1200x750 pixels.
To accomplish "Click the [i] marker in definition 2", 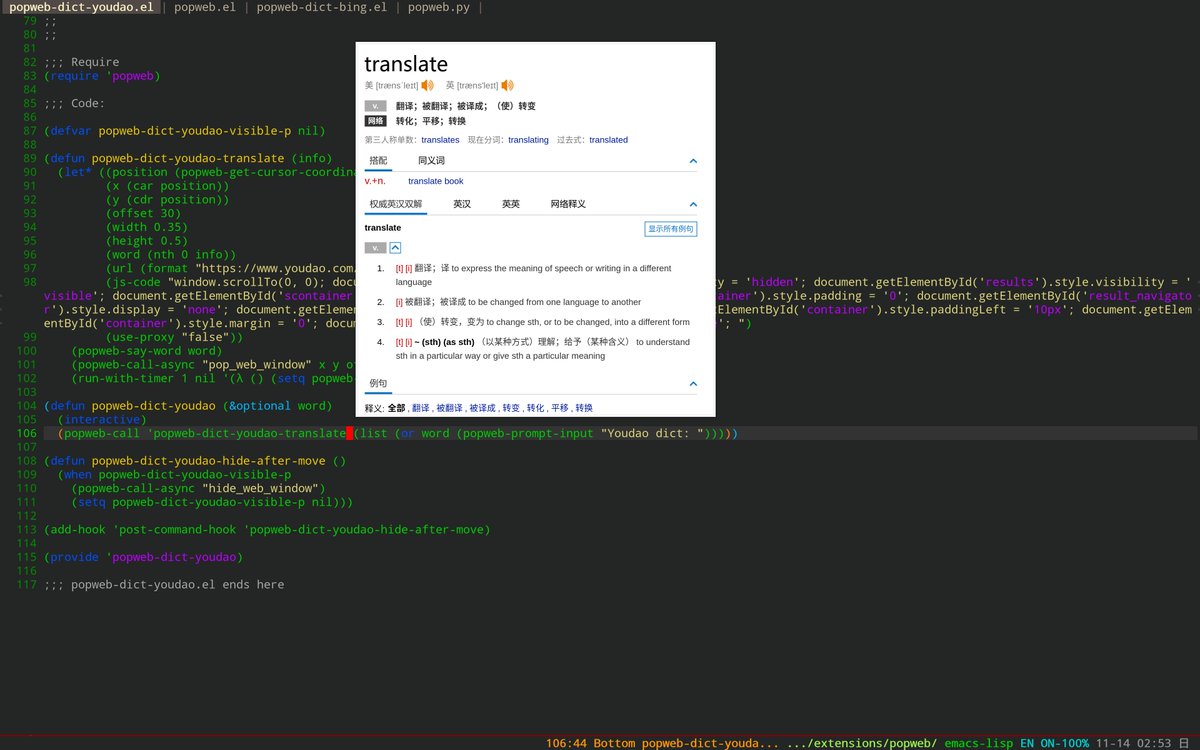I will tap(399, 302).
